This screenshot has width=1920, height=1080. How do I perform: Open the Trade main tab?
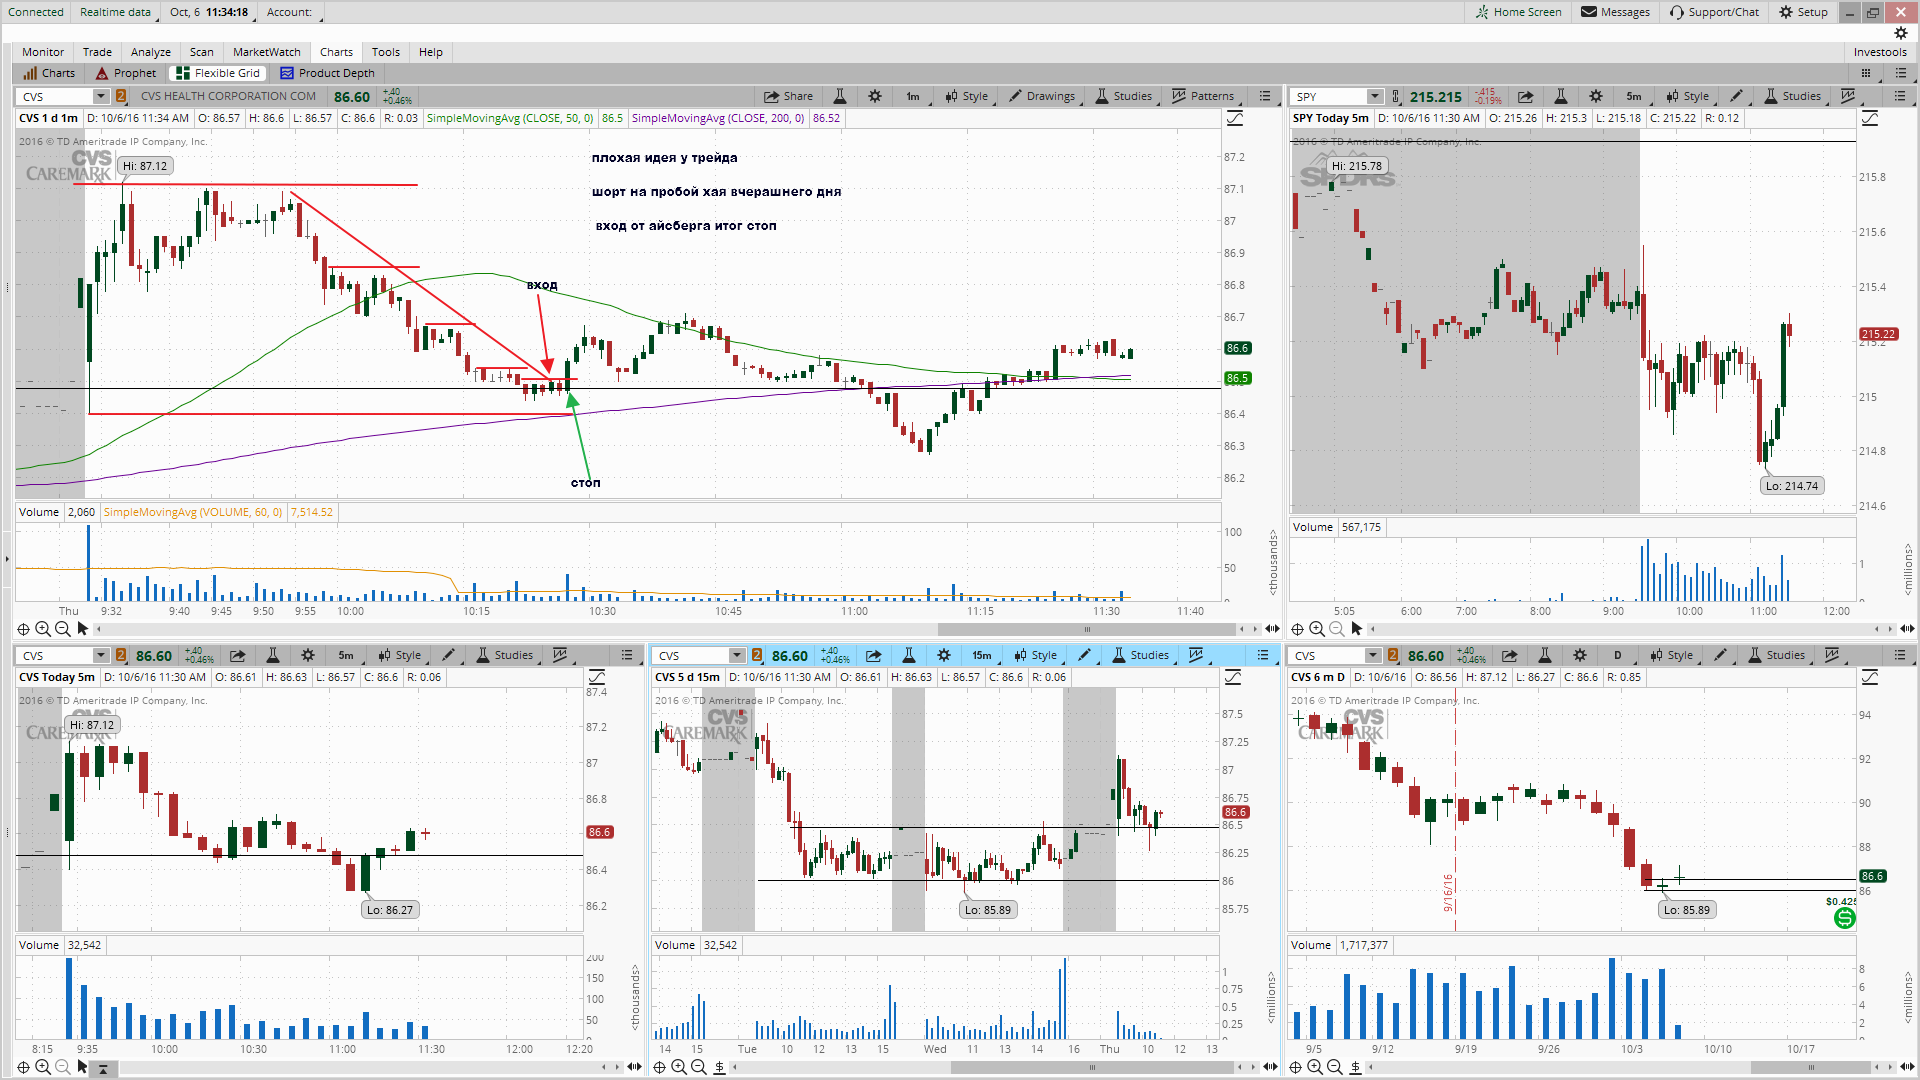pyautogui.click(x=97, y=52)
